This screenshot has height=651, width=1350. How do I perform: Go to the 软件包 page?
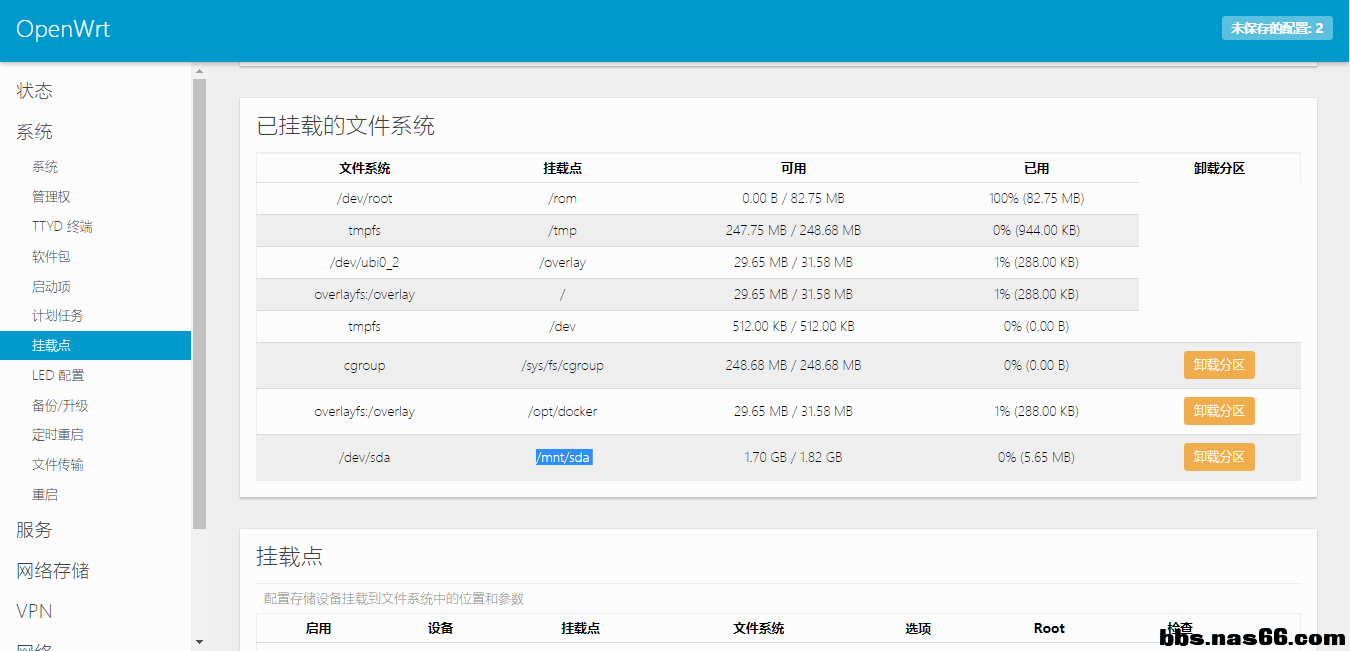pos(51,257)
